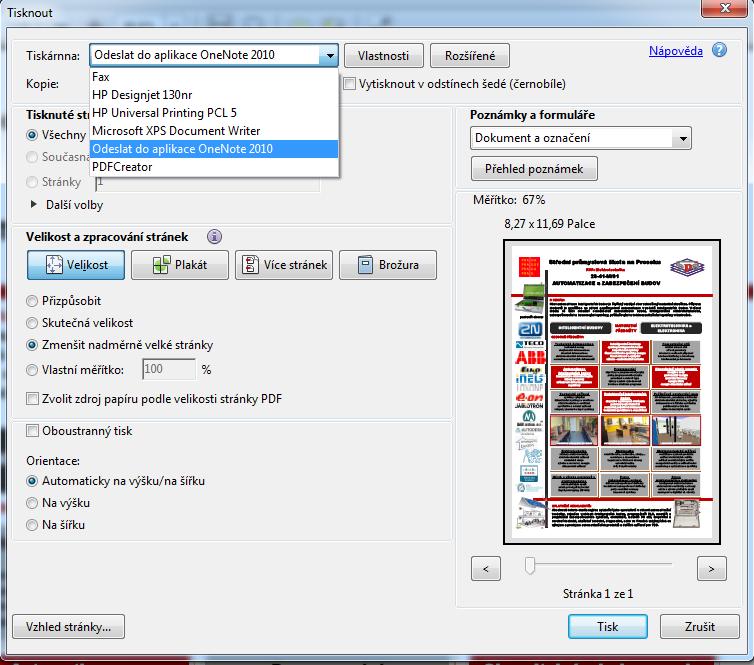Open the Nápověda help link
This screenshot has height=665, width=754.
(x=676, y=51)
